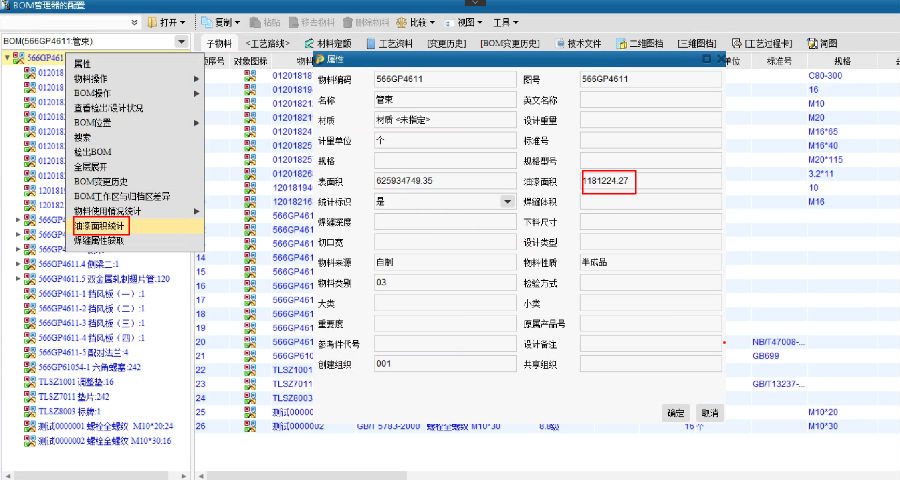Collapse the 566GP4611 root tree node
Screen dimensions: 900x480
pos(8,58)
